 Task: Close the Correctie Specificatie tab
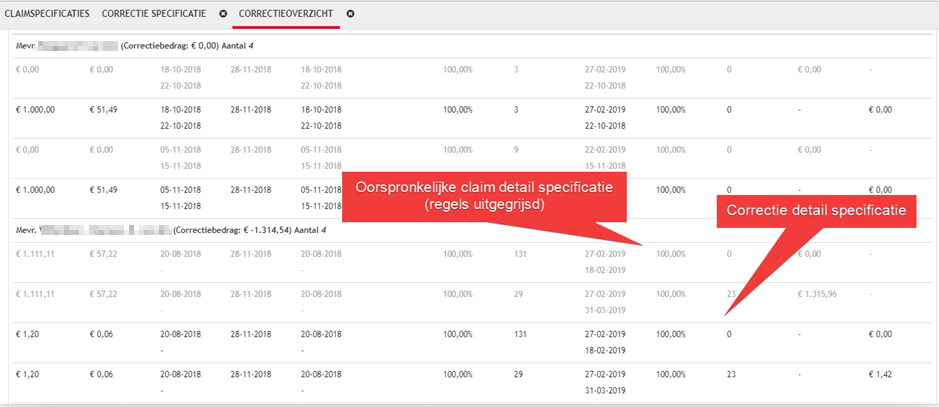click(x=223, y=14)
